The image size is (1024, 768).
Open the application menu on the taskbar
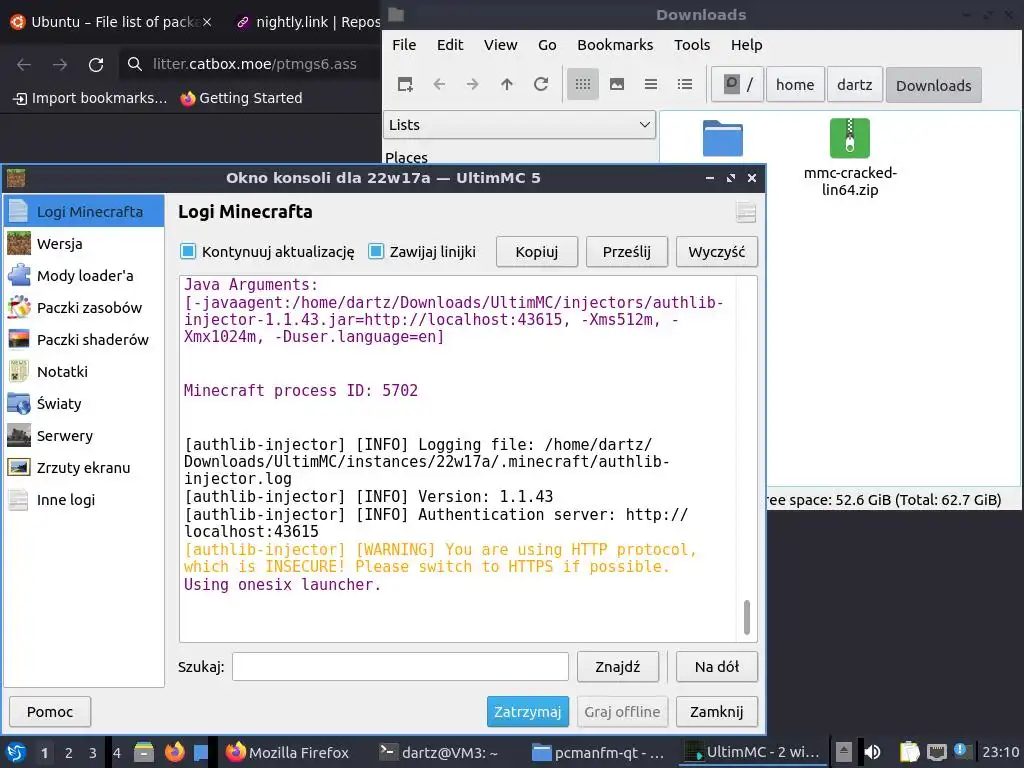[x=16, y=752]
